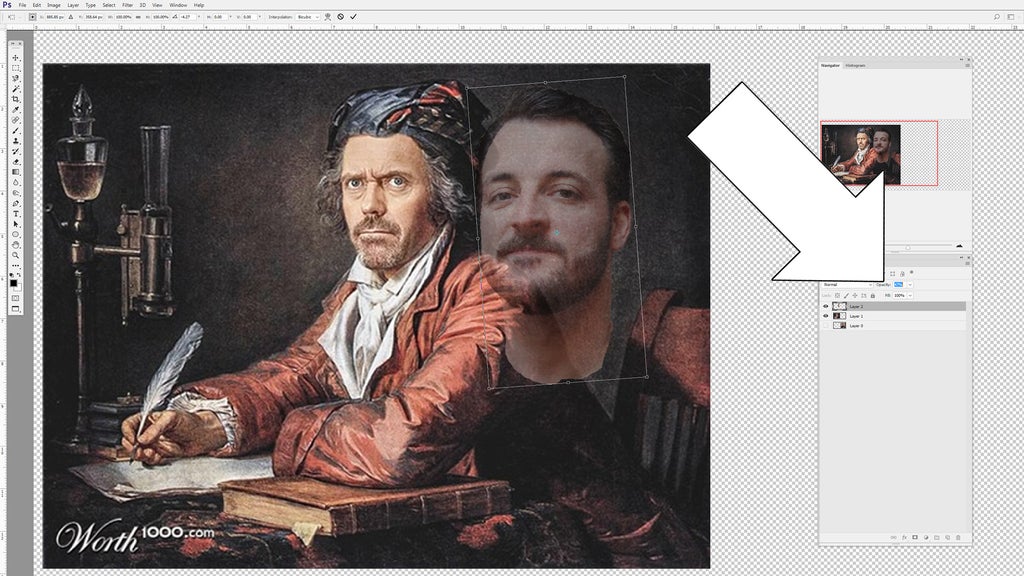The width and height of the screenshot is (1024, 576).
Task: Select the Type tool
Action: coord(16,214)
